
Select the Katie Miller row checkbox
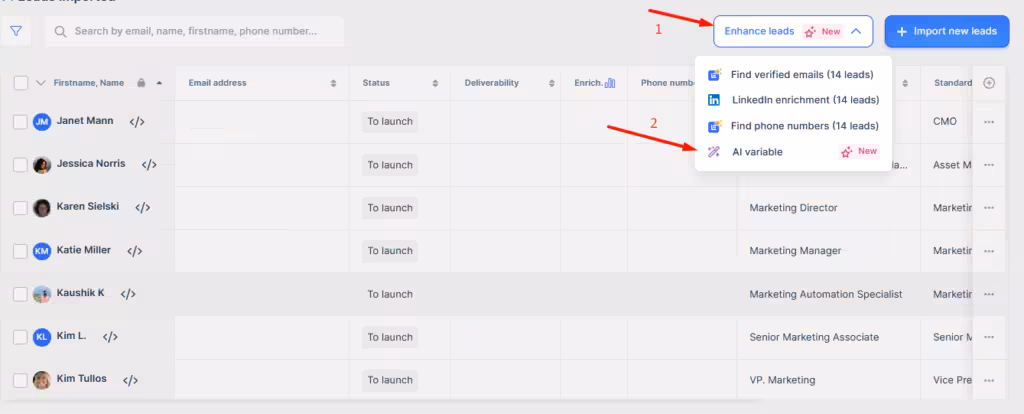pos(20,251)
